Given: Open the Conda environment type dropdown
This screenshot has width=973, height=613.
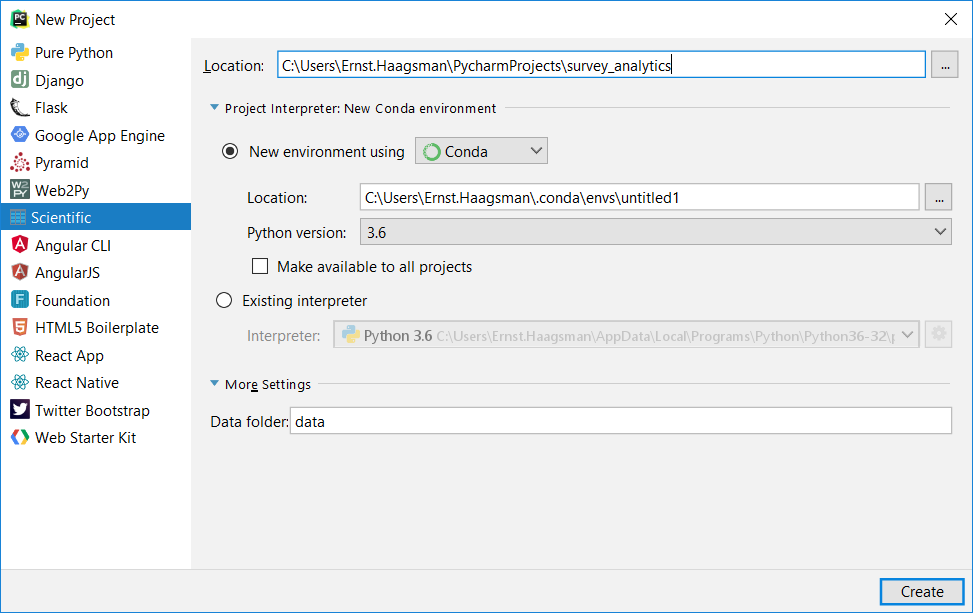Looking at the screenshot, I should pyautogui.click(x=481, y=151).
